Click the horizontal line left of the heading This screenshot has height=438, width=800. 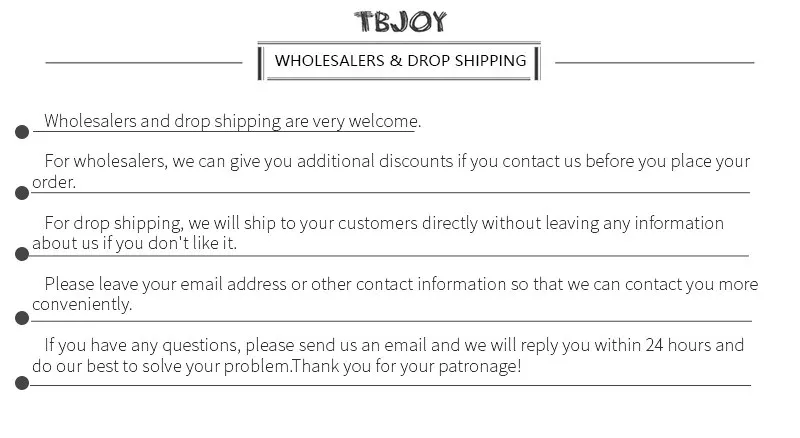pos(144,62)
